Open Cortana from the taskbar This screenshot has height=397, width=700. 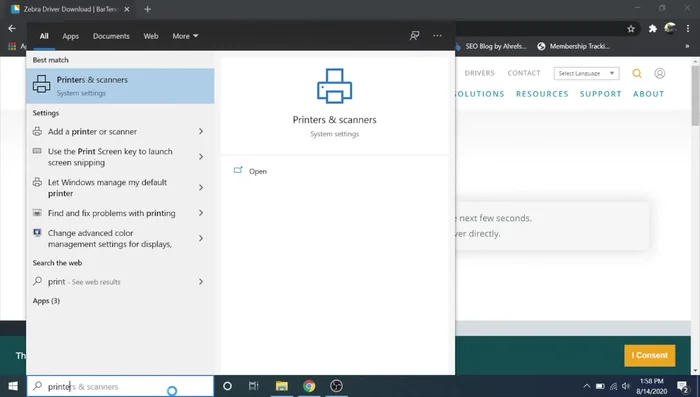[x=227, y=386]
